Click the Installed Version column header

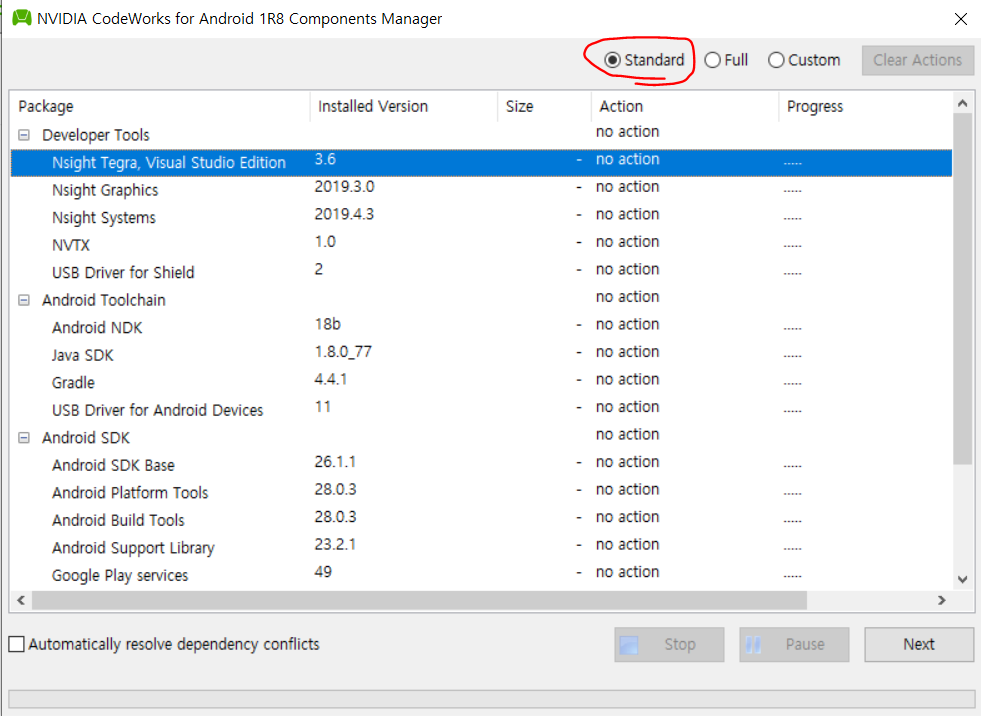(x=404, y=106)
